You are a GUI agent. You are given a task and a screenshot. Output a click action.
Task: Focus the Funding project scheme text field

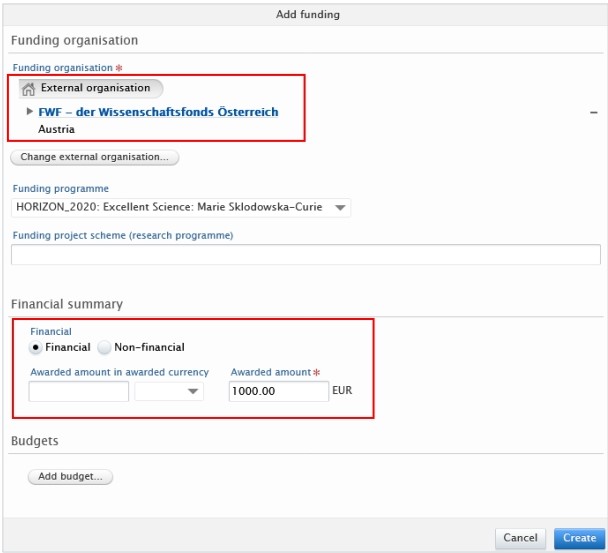coord(305,255)
